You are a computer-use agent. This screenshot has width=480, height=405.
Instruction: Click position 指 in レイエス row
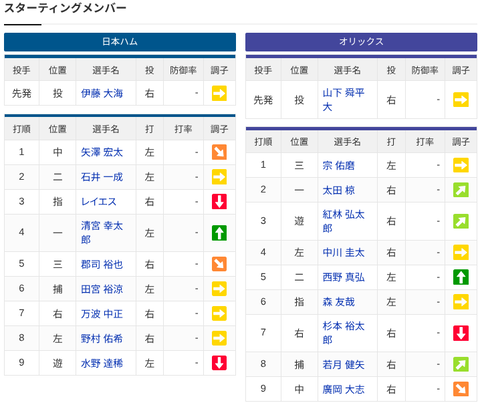point(58,202)
